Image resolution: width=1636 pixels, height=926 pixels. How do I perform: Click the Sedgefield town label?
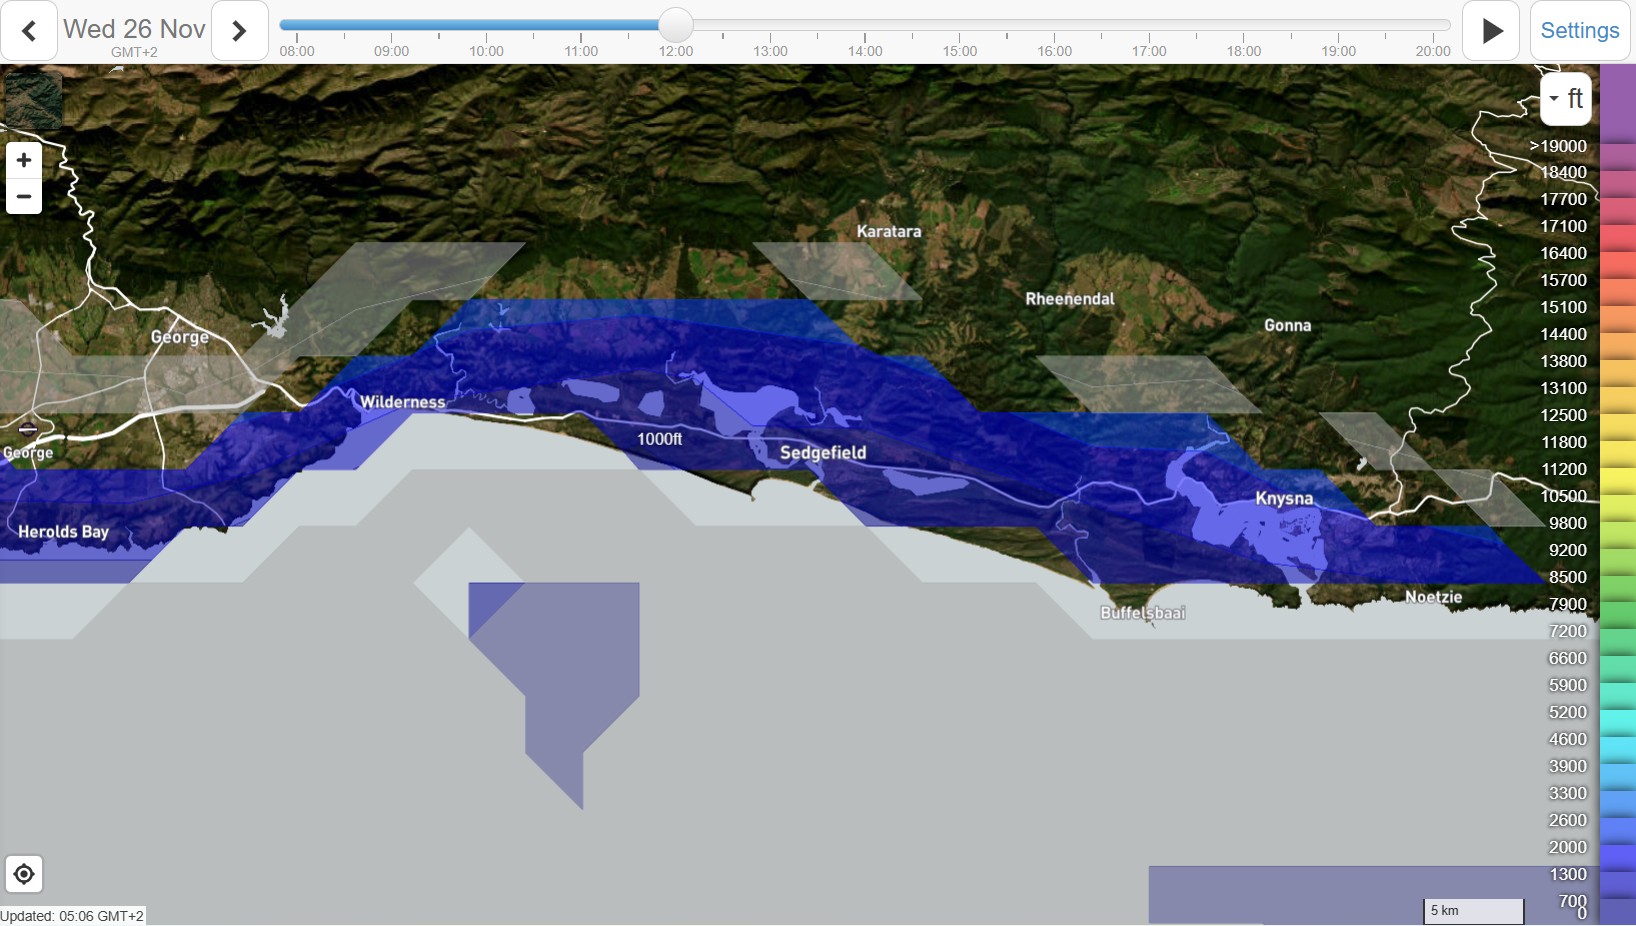click(x=823, y=453)
